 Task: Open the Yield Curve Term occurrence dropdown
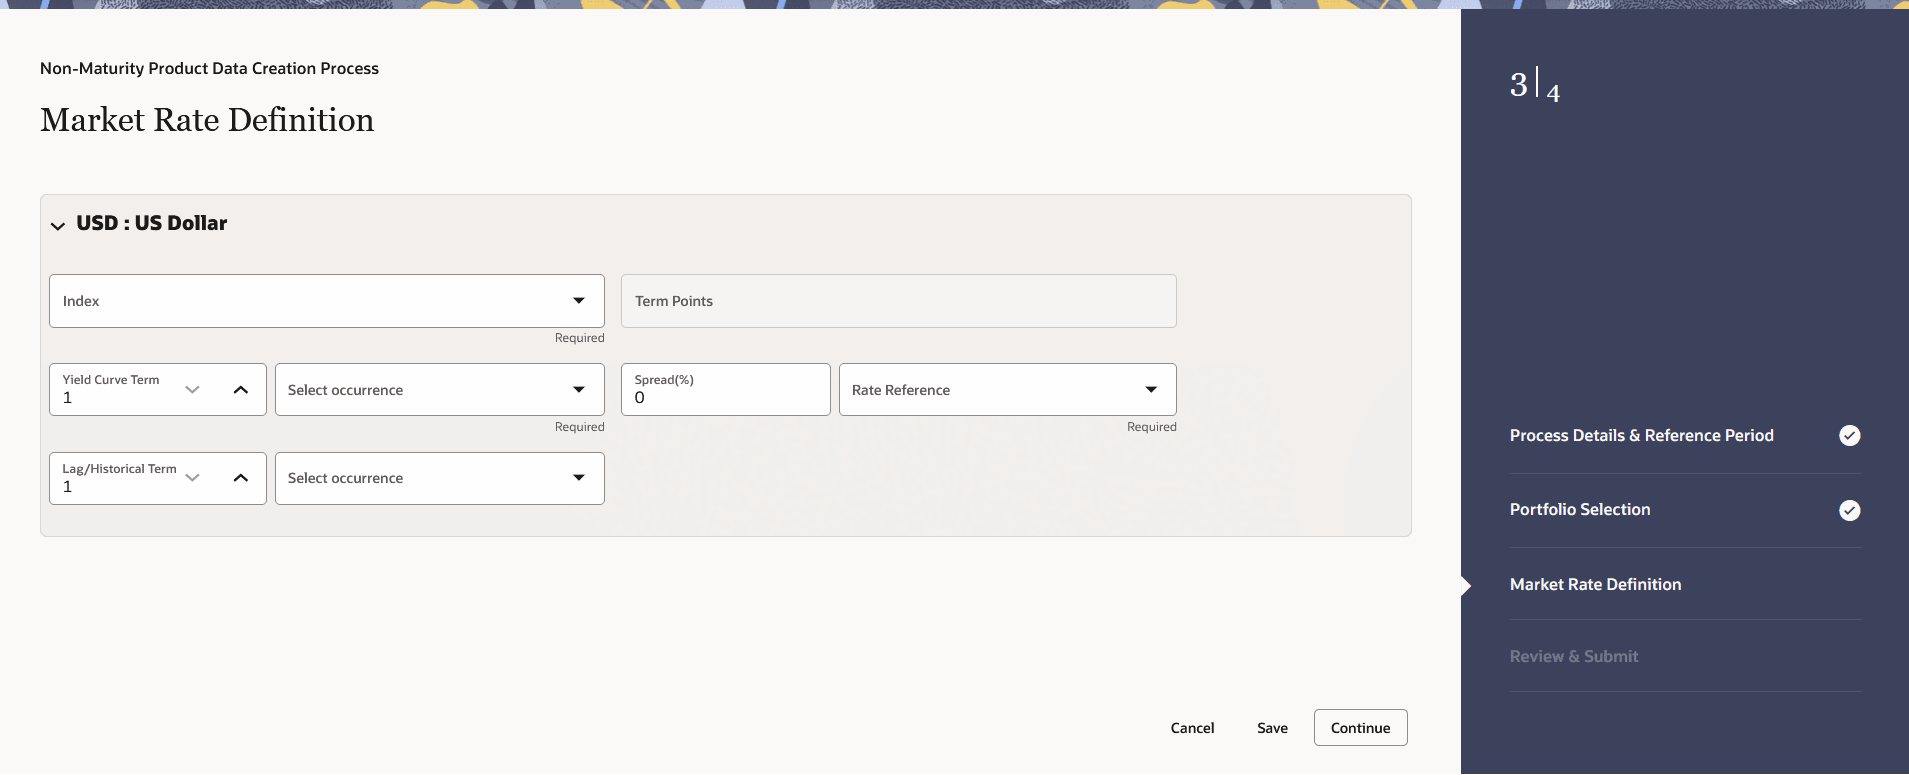pyautogui.click(x=440, y=390)
